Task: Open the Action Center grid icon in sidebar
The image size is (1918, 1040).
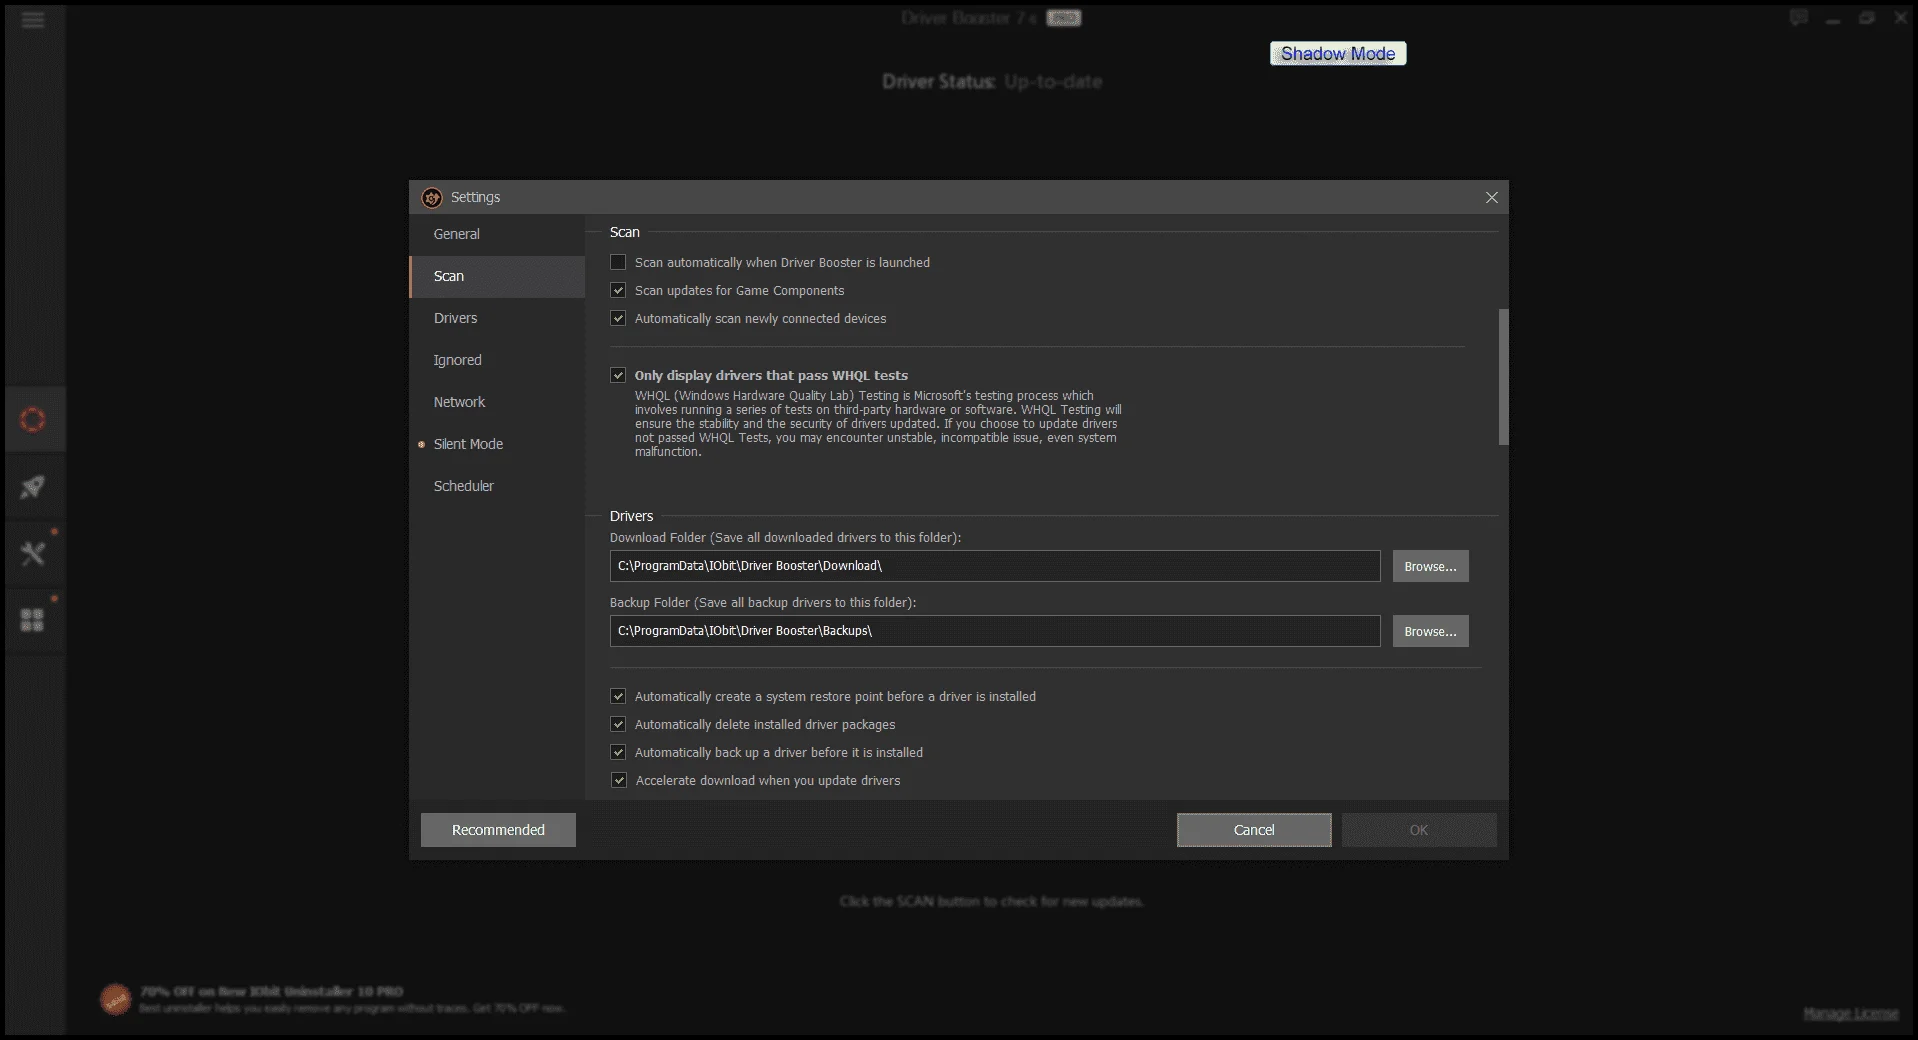Action: 33,620
